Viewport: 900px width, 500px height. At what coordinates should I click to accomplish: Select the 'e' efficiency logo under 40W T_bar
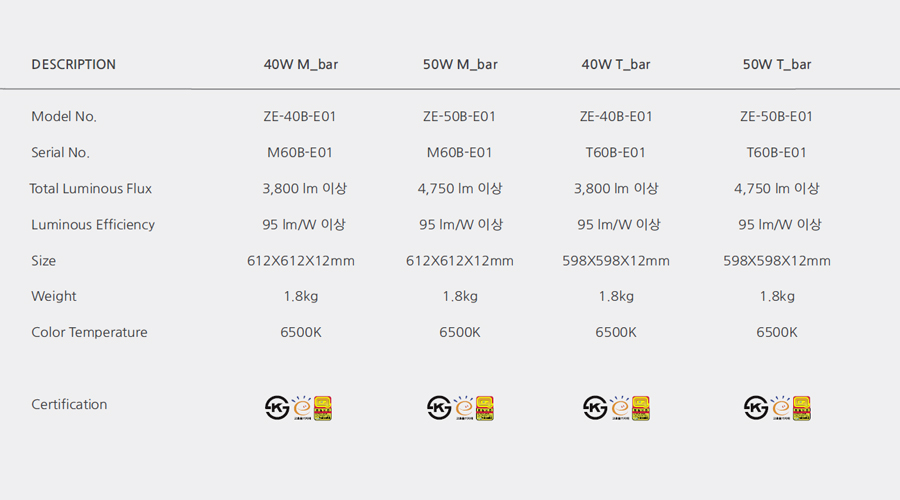(620, 408)
